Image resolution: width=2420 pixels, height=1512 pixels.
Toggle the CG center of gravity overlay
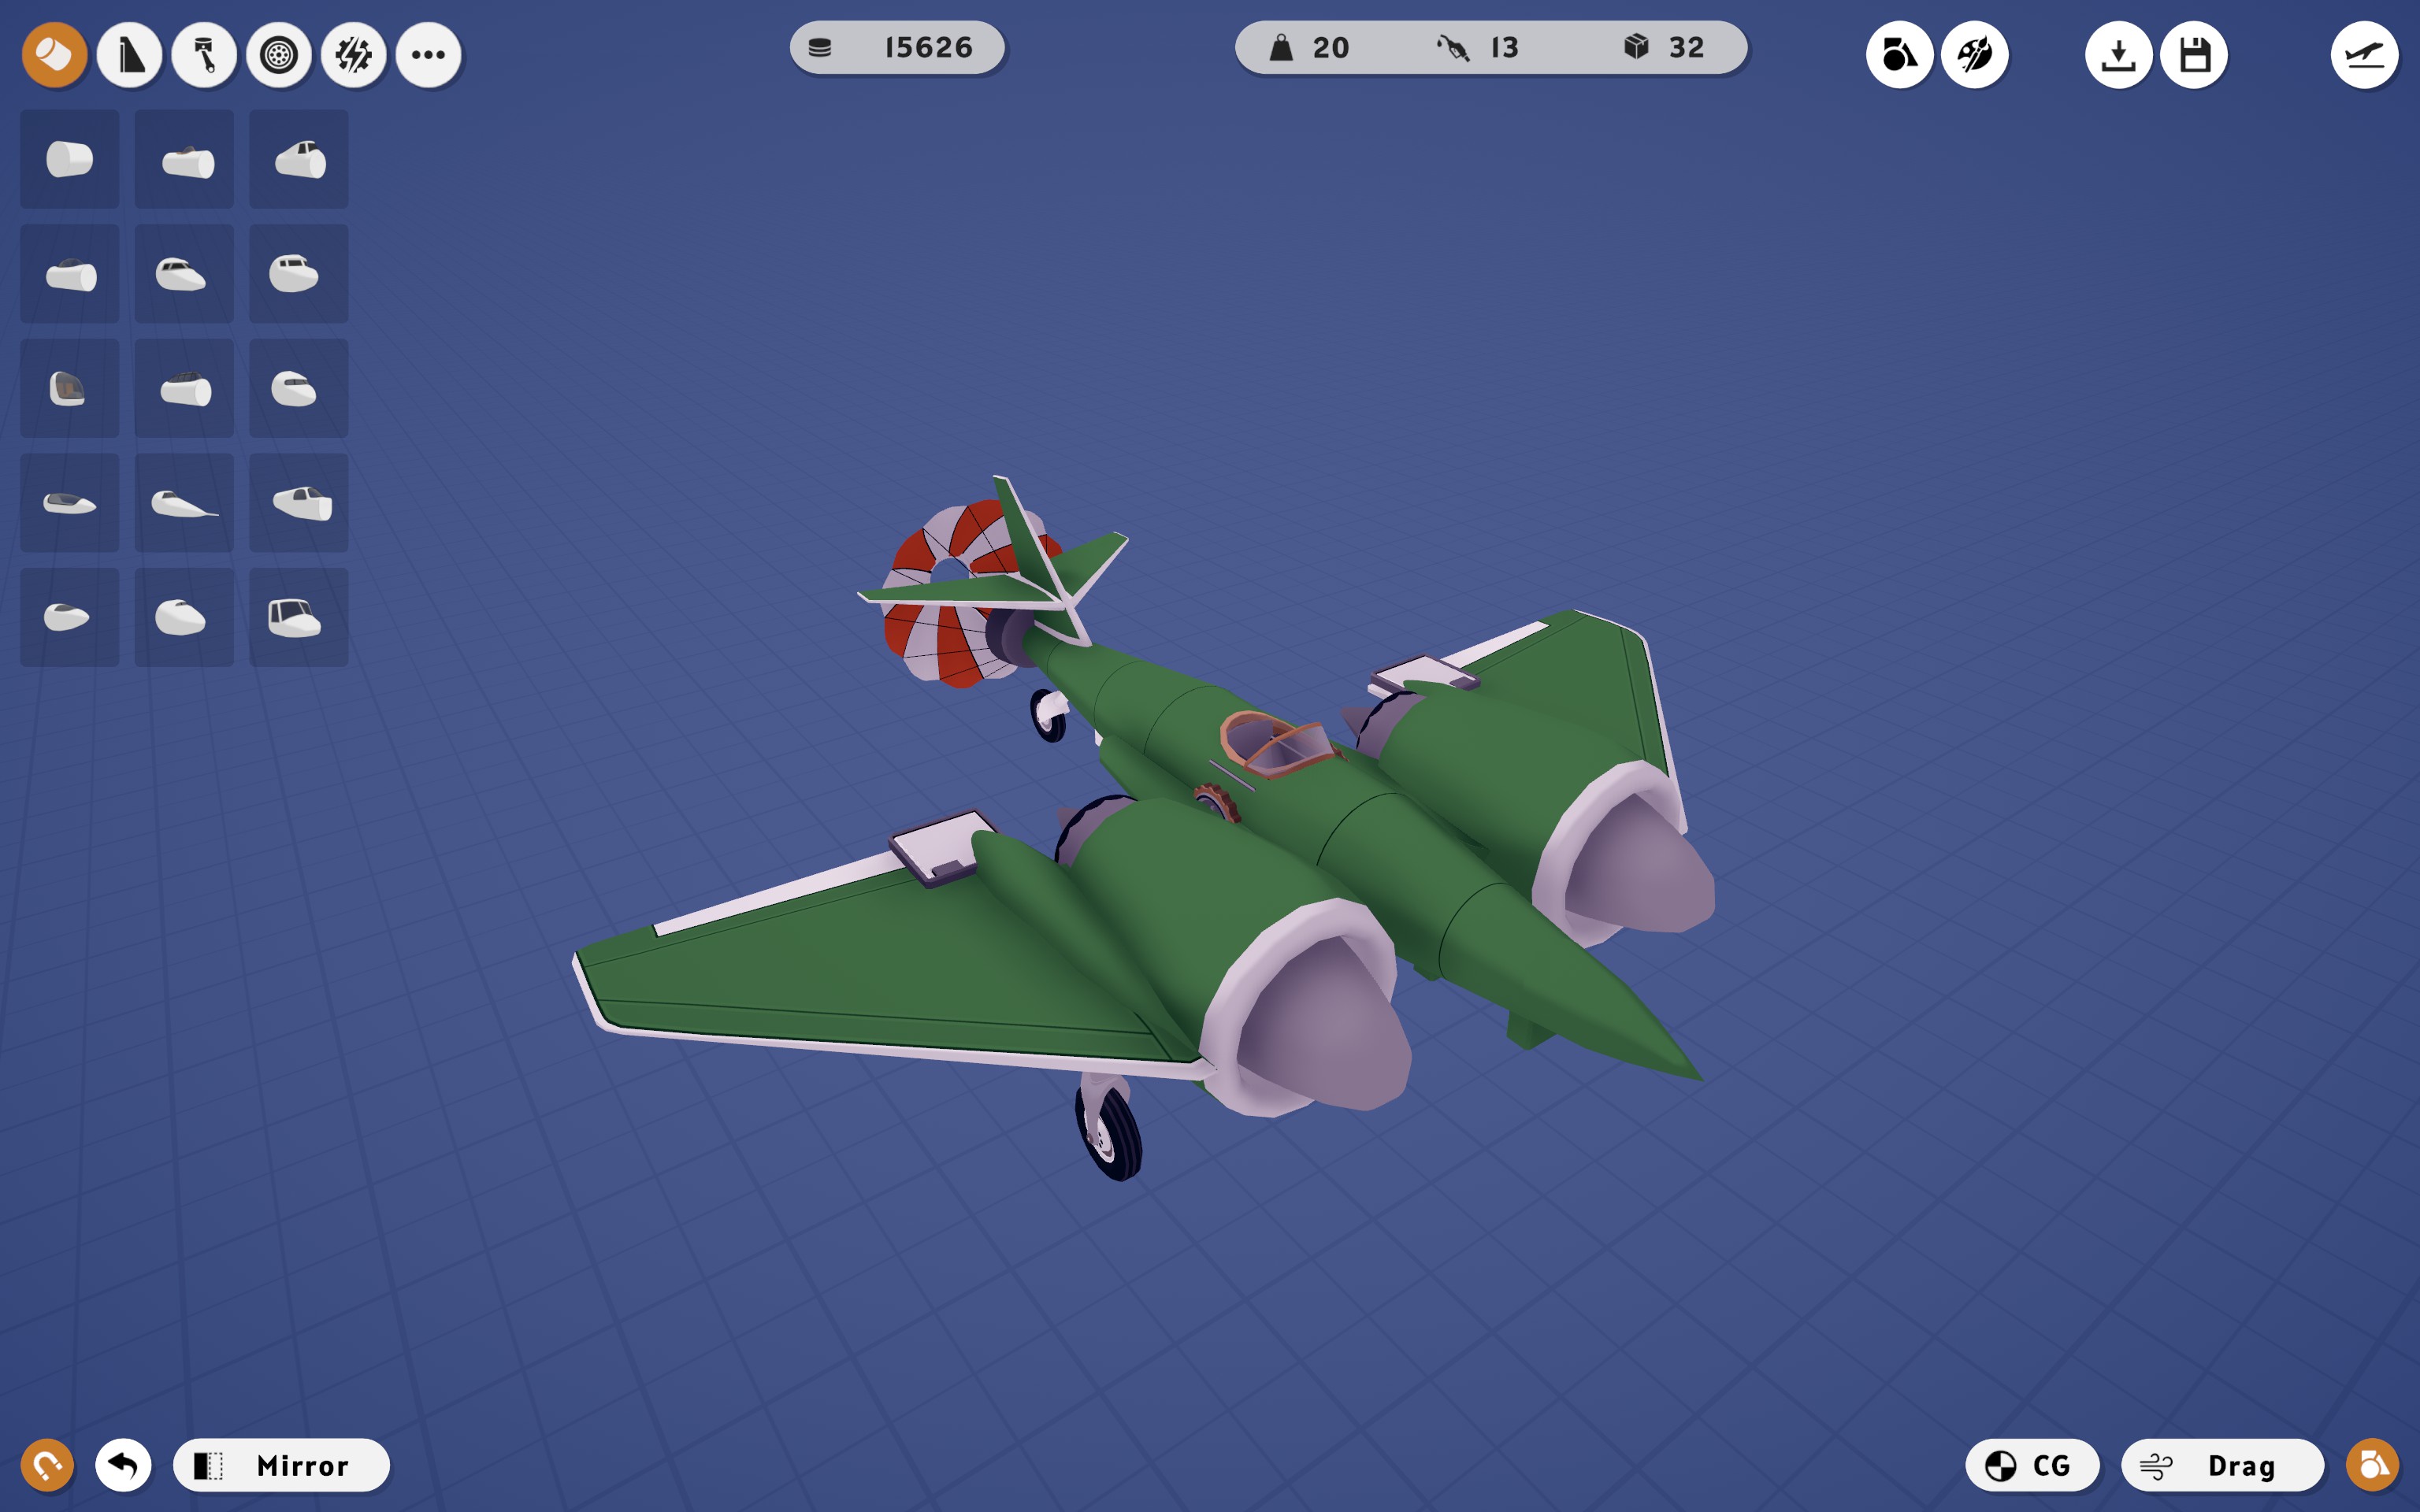pos(2031,1465)
